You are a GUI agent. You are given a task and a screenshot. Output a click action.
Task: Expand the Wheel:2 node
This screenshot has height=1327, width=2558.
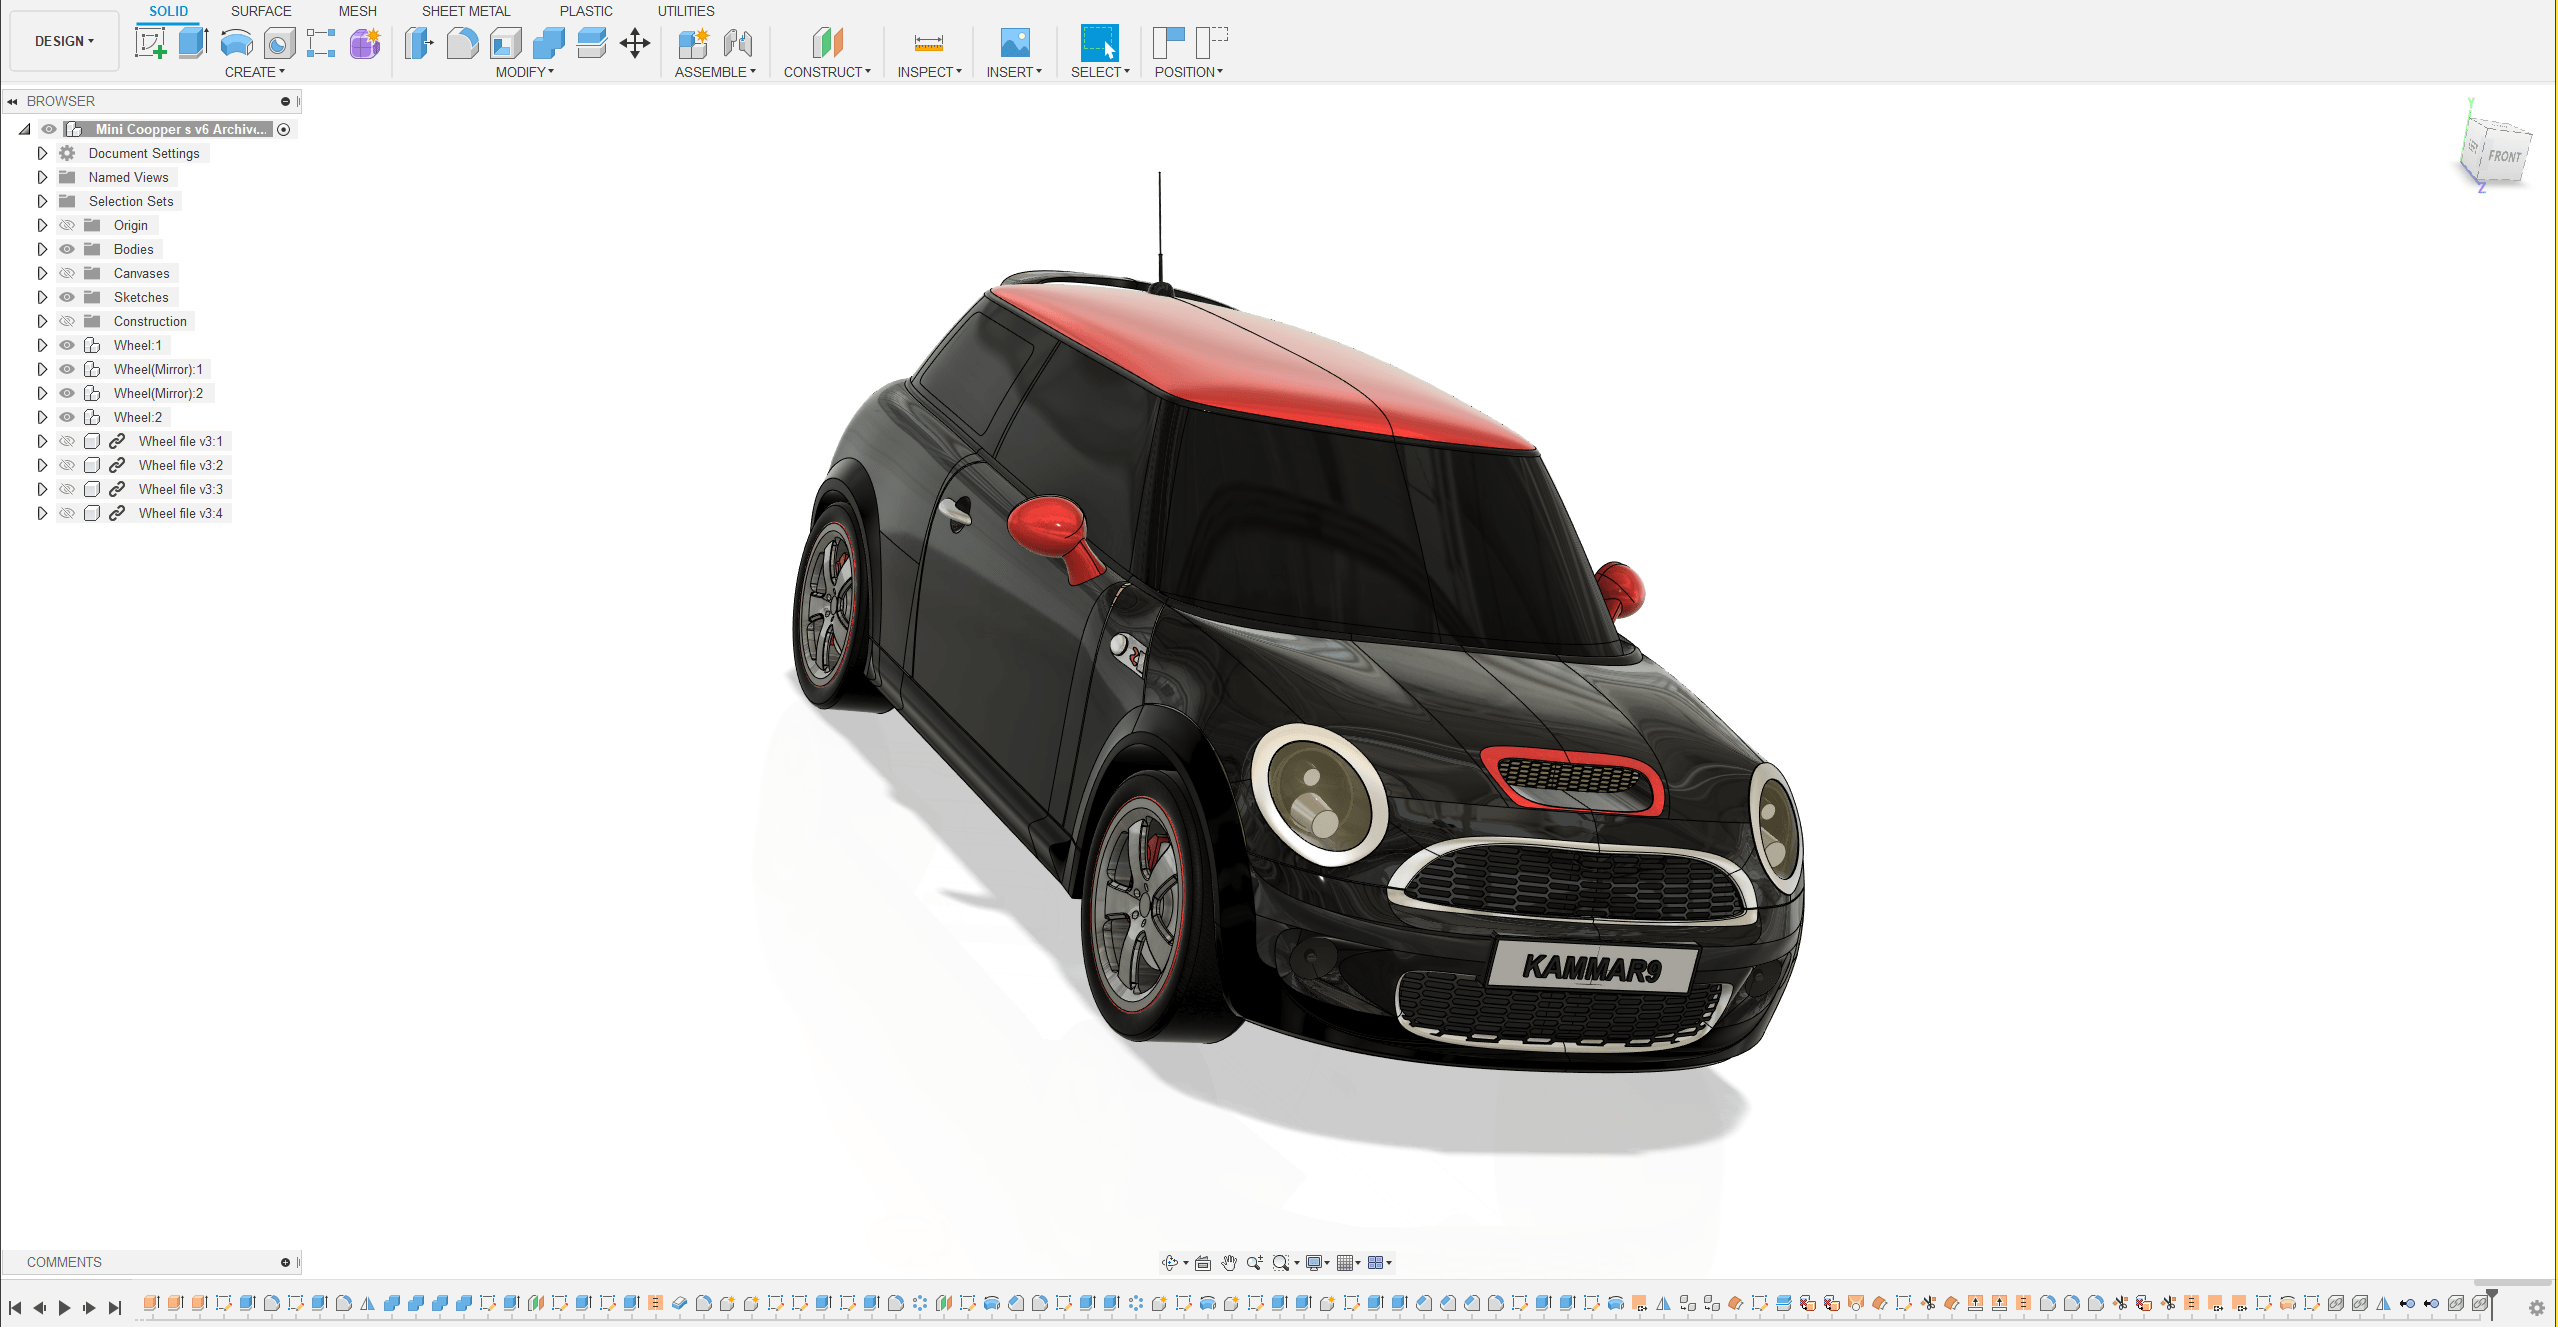pos(42,417)
